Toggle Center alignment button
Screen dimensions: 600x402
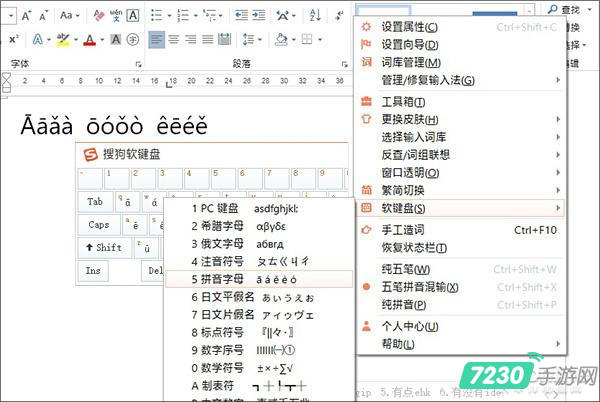[x=174, y=39]
